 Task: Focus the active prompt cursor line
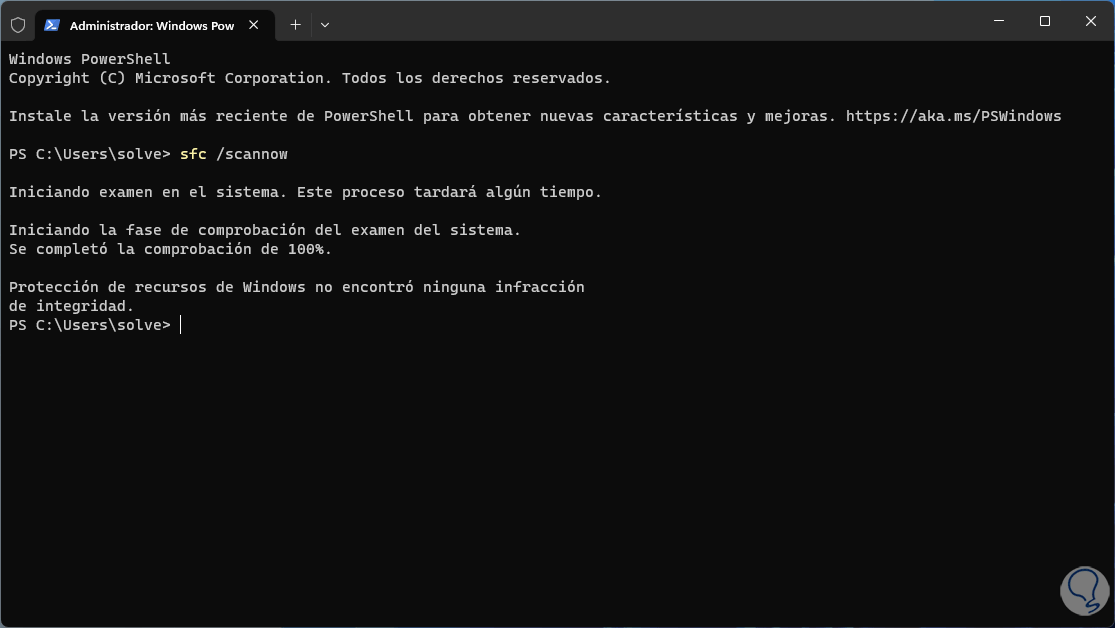180,325
